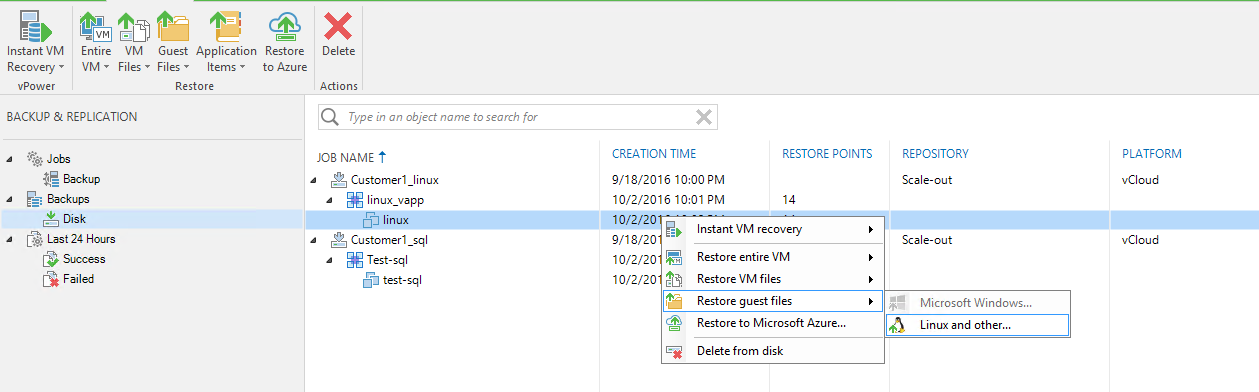
Task: Click the Success status icon
Action: [50, 259]
